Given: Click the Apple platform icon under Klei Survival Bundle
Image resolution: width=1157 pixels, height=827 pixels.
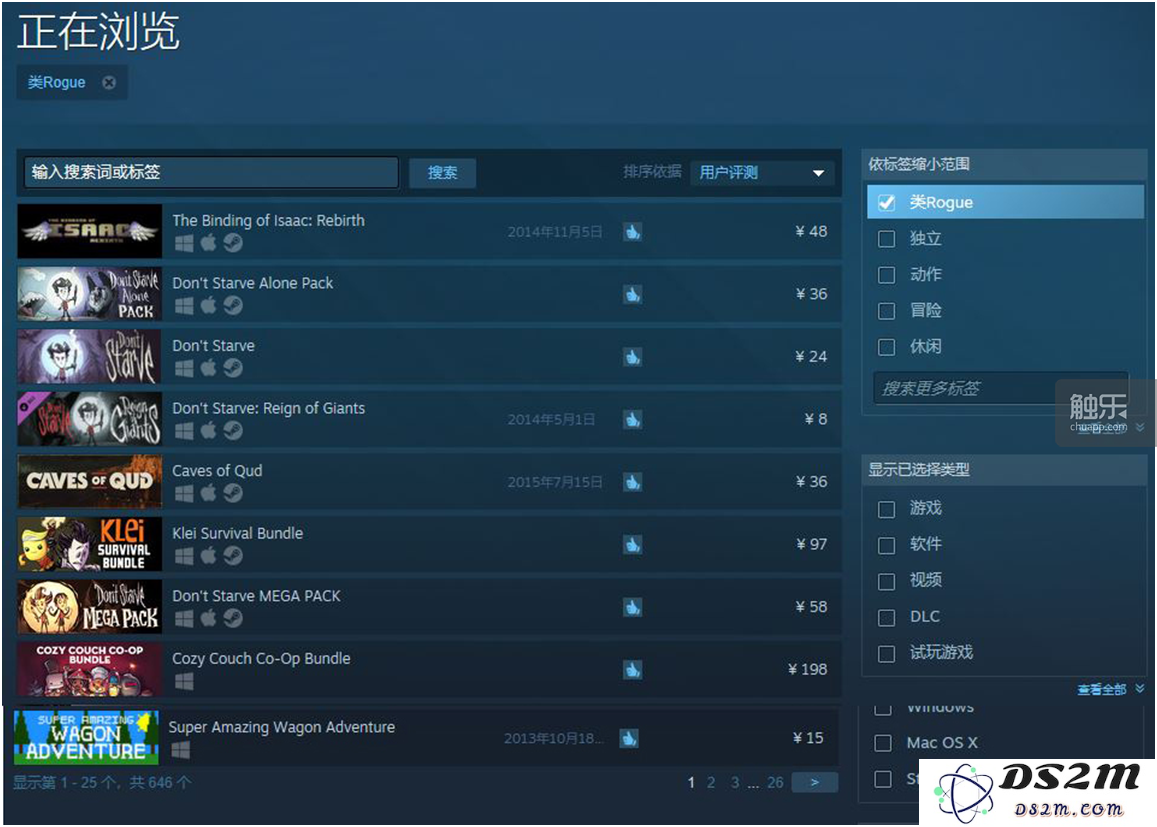Looking at the screenshot, I should click(209, 556).
